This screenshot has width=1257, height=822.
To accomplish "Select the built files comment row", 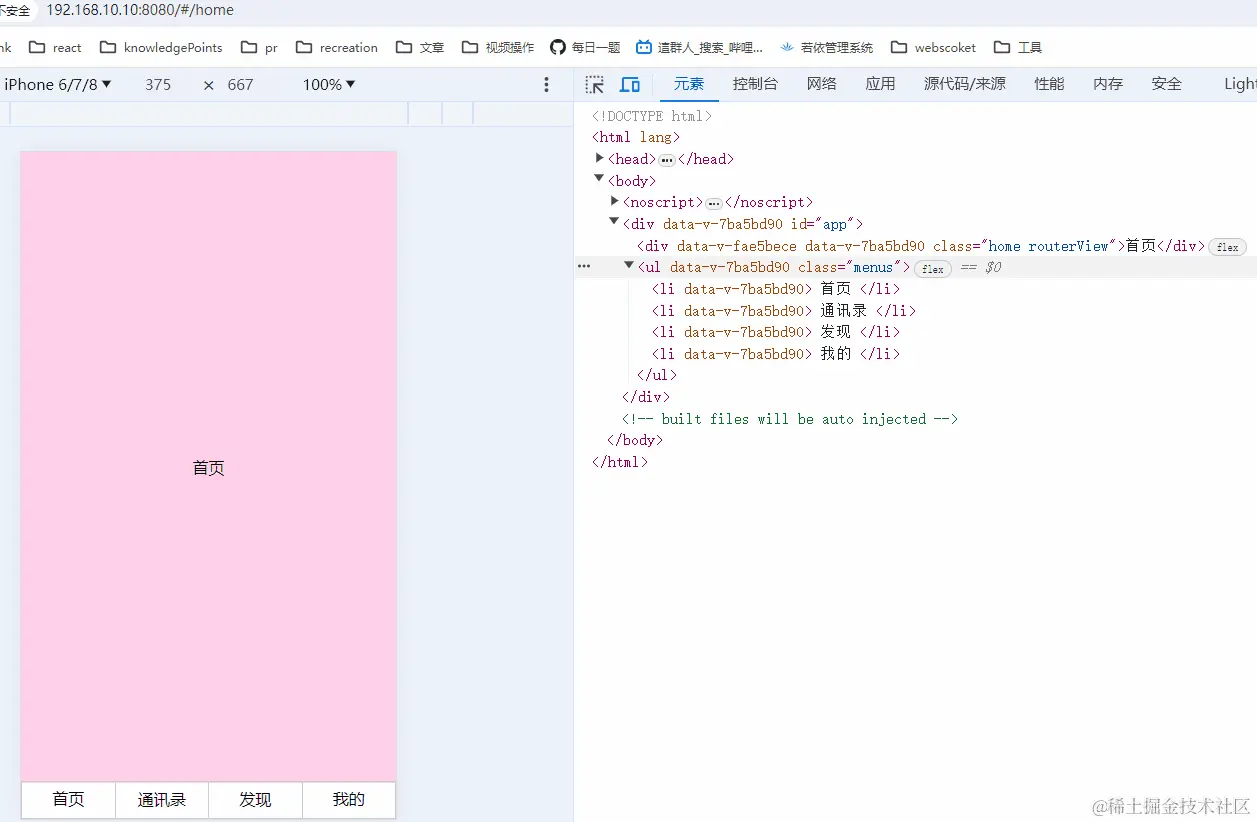I will point(790,419).
